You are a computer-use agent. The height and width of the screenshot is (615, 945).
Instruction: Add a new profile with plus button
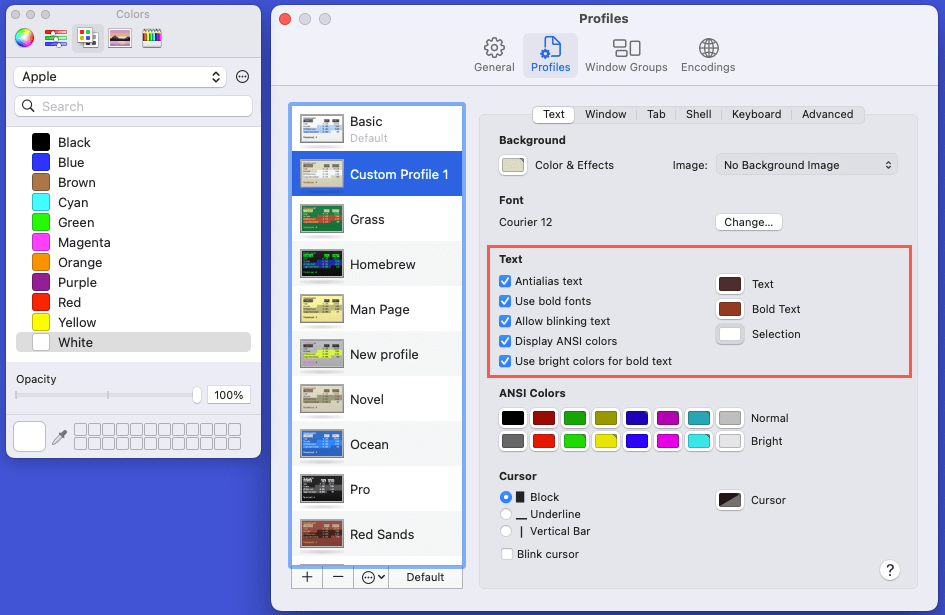point(307,577)
